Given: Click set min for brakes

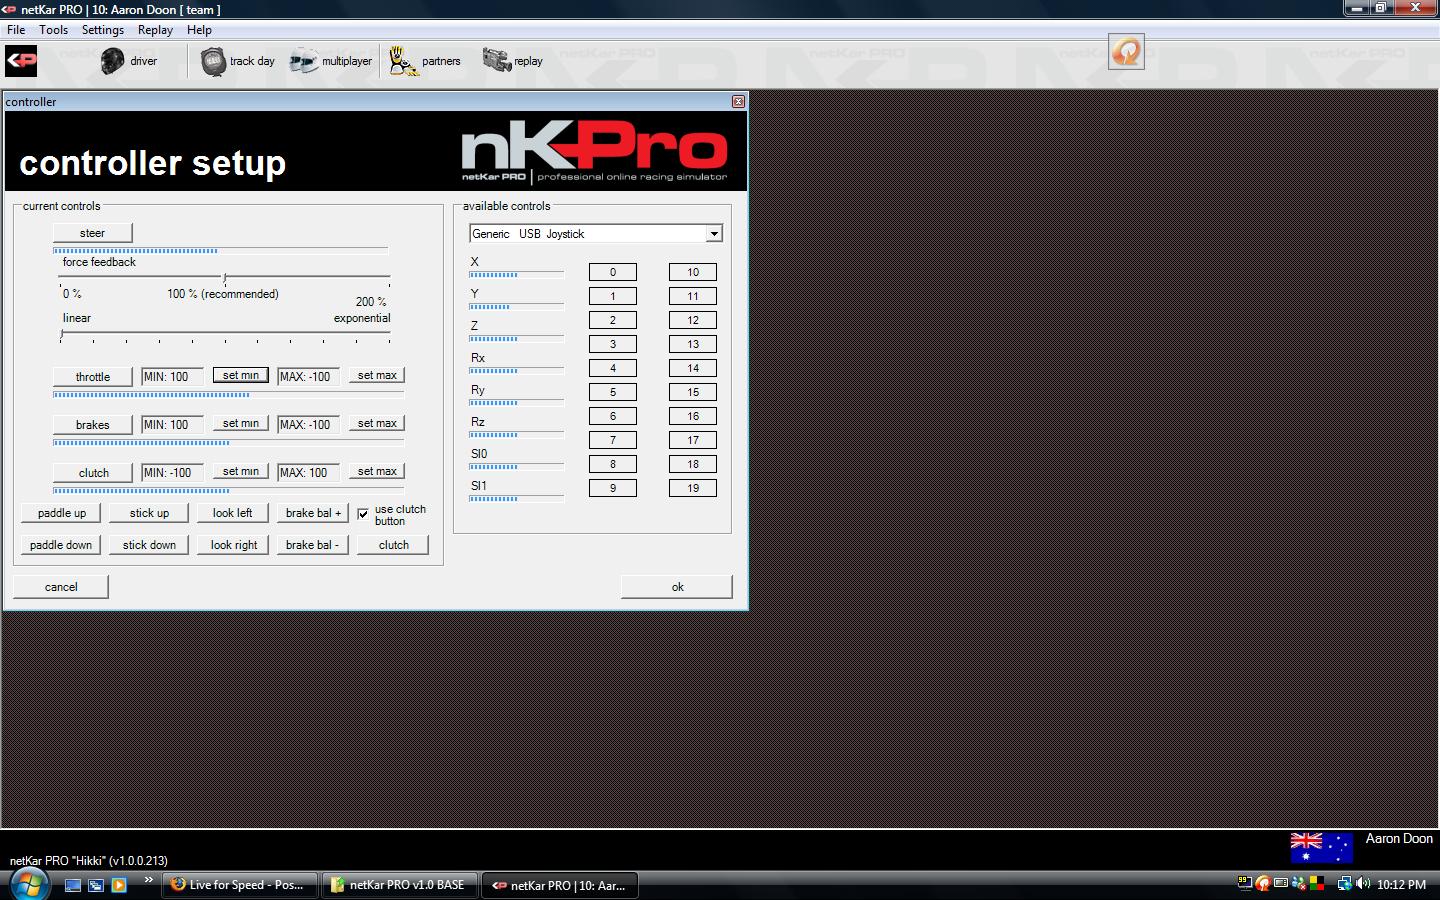Looking at the screenshot, I should click(241, 424).
